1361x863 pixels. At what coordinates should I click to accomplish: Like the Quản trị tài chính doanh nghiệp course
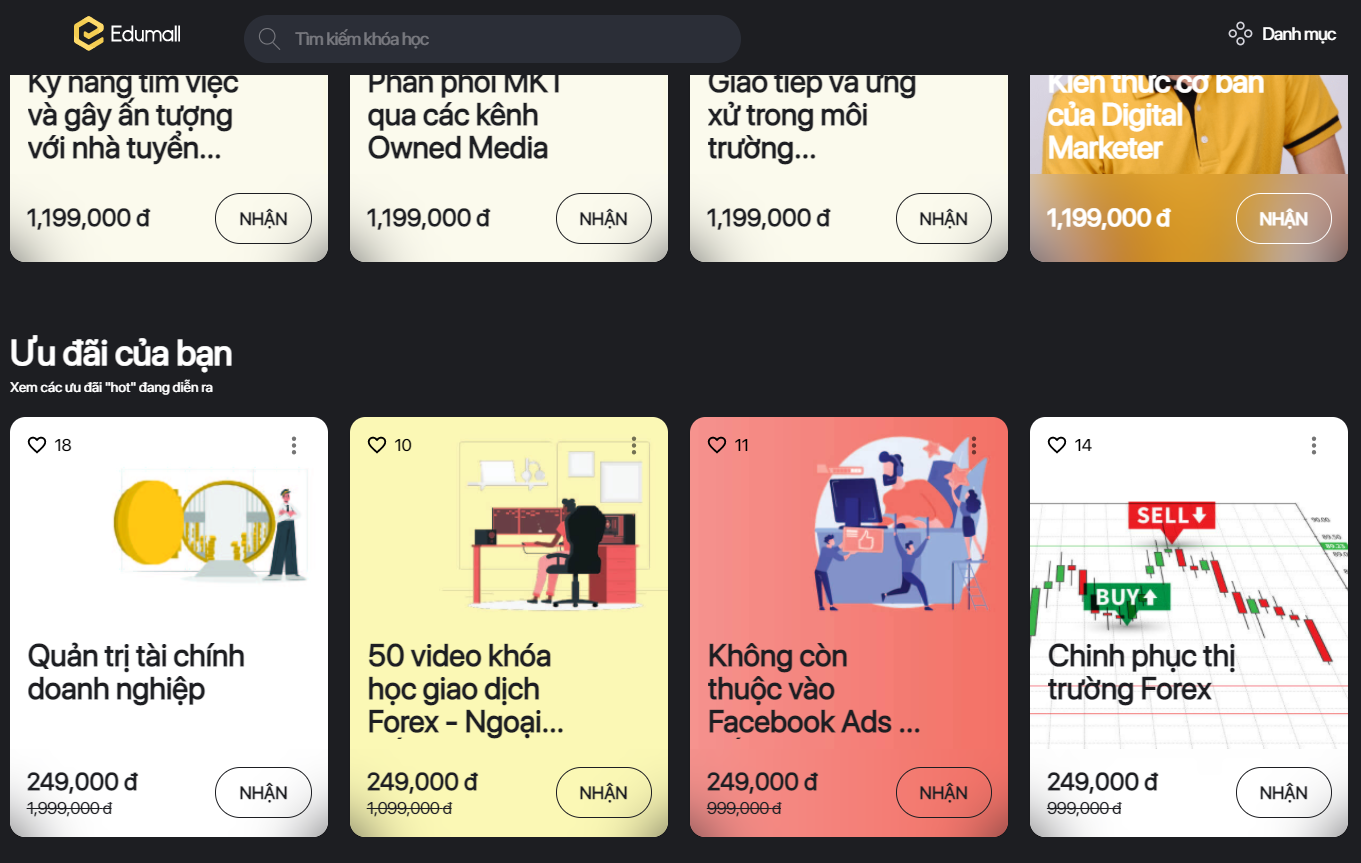tap(37, 445)
